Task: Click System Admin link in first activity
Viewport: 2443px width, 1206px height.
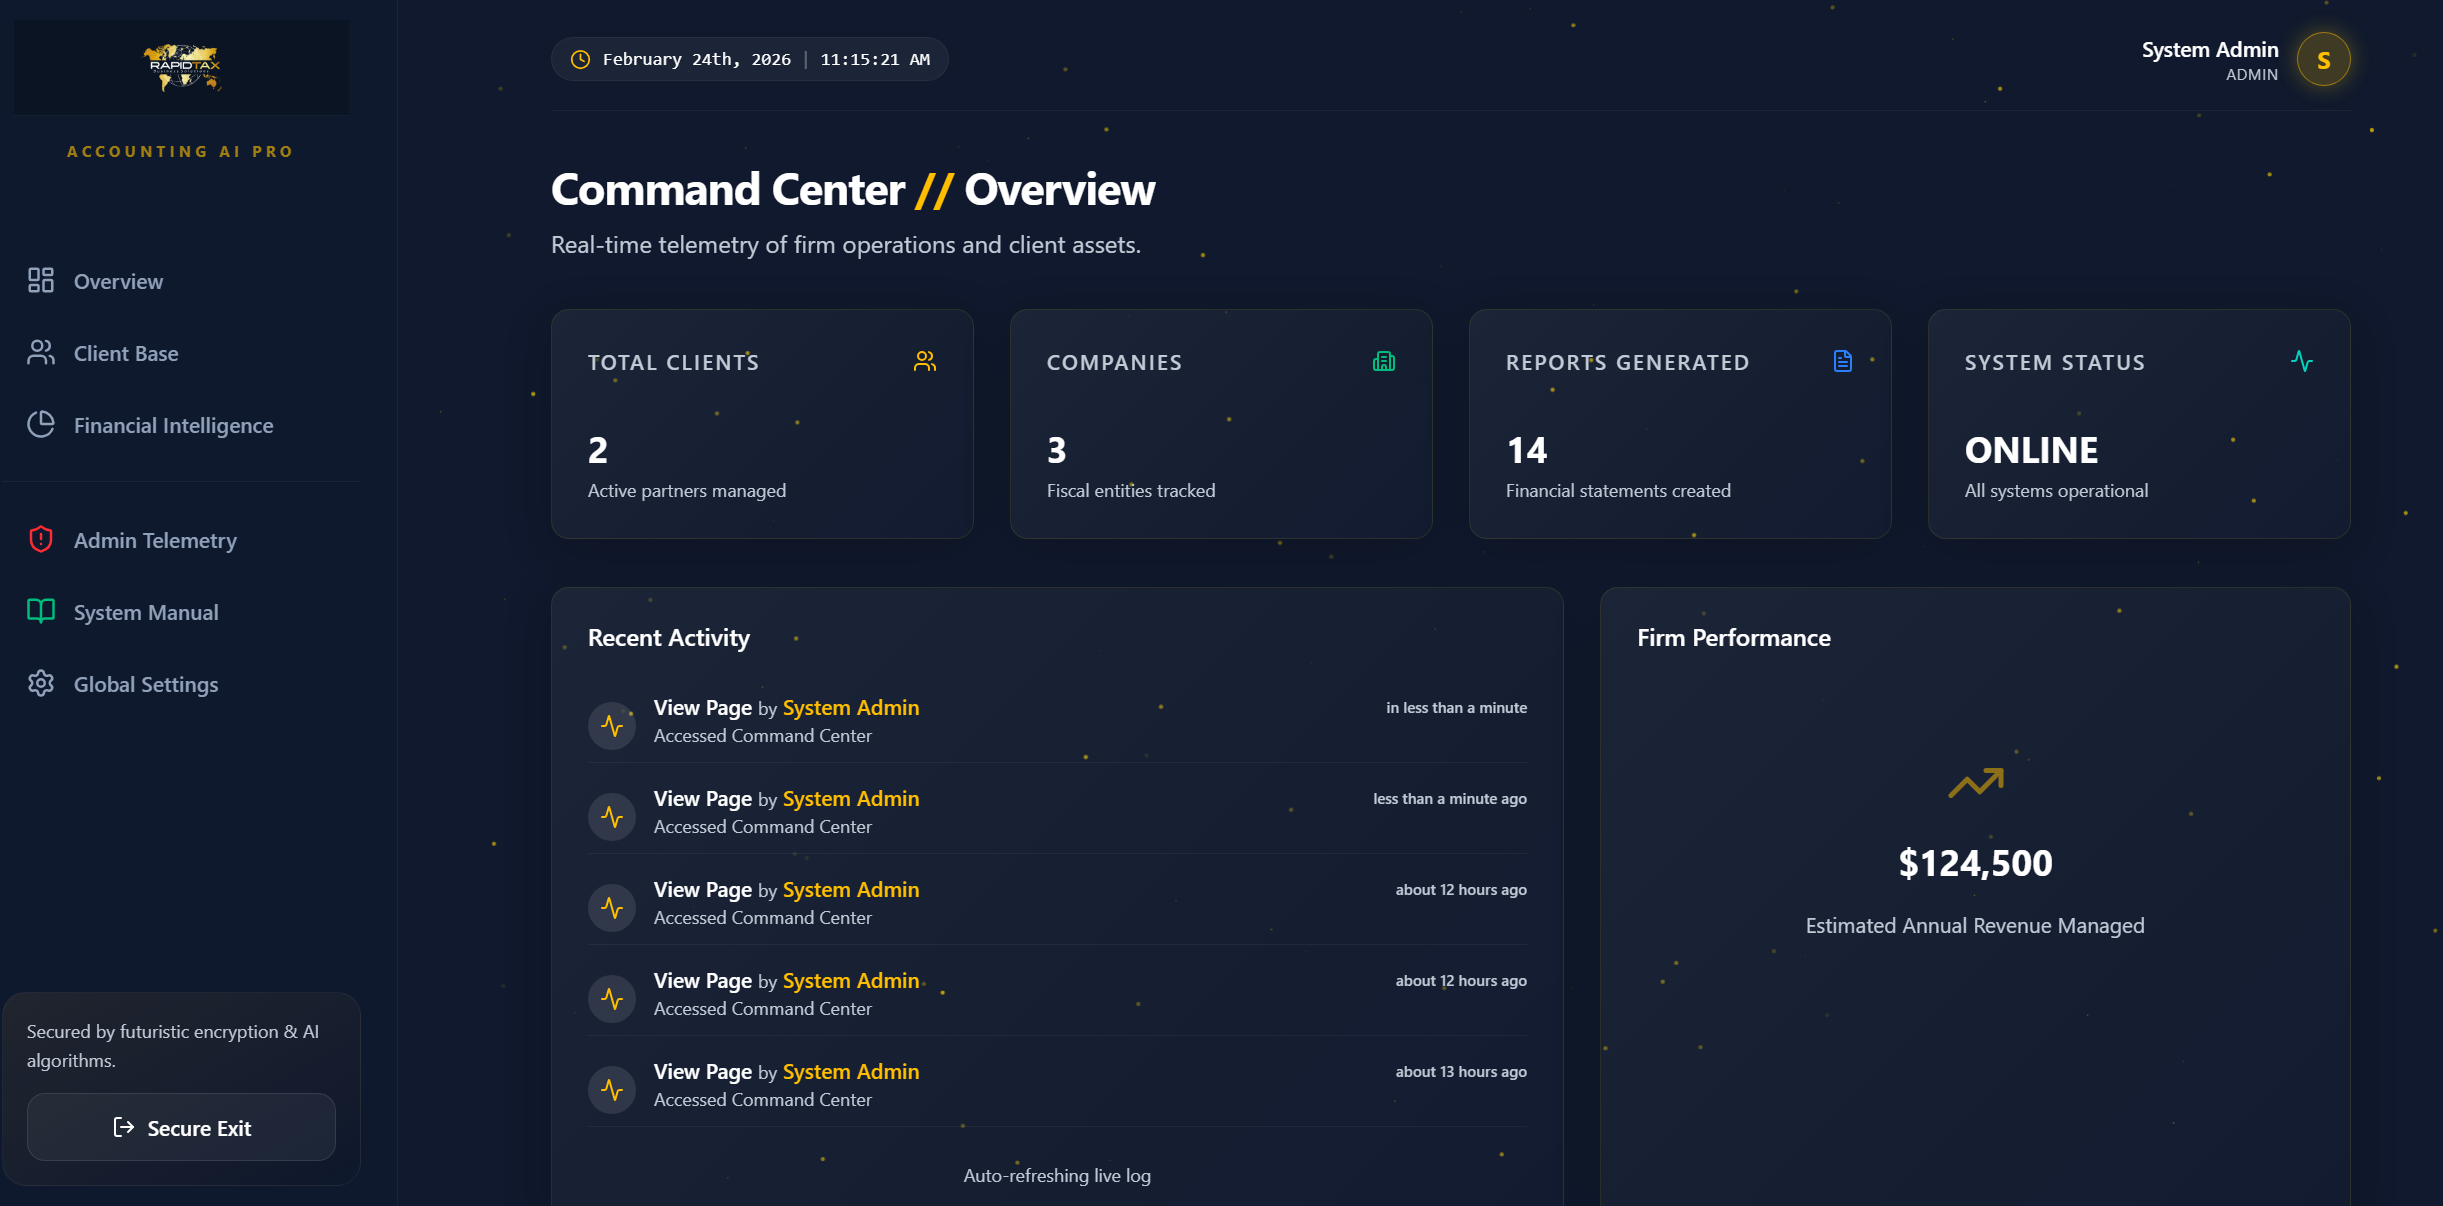Action: point(850,708)
